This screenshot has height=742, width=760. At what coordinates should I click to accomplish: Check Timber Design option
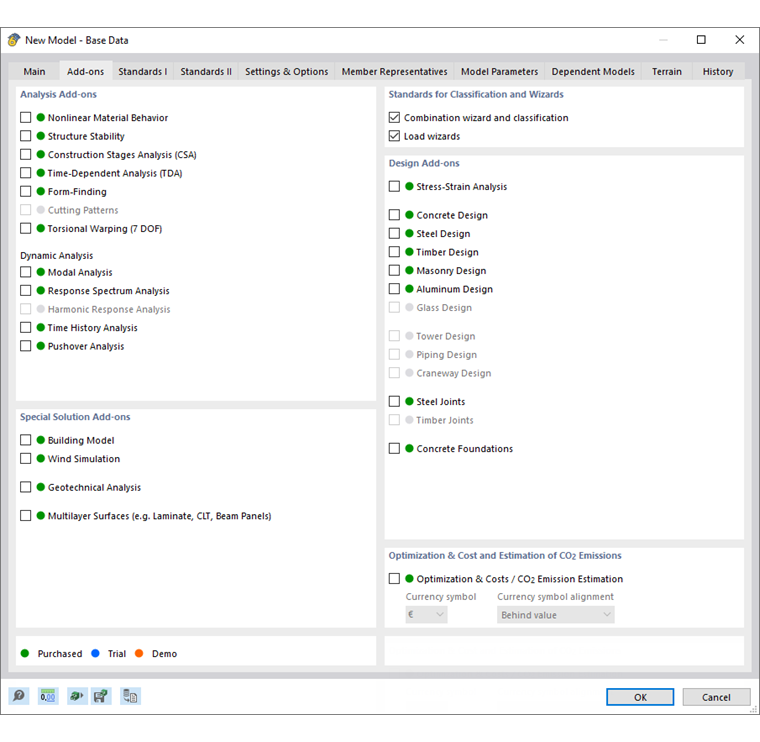[395, 252]
